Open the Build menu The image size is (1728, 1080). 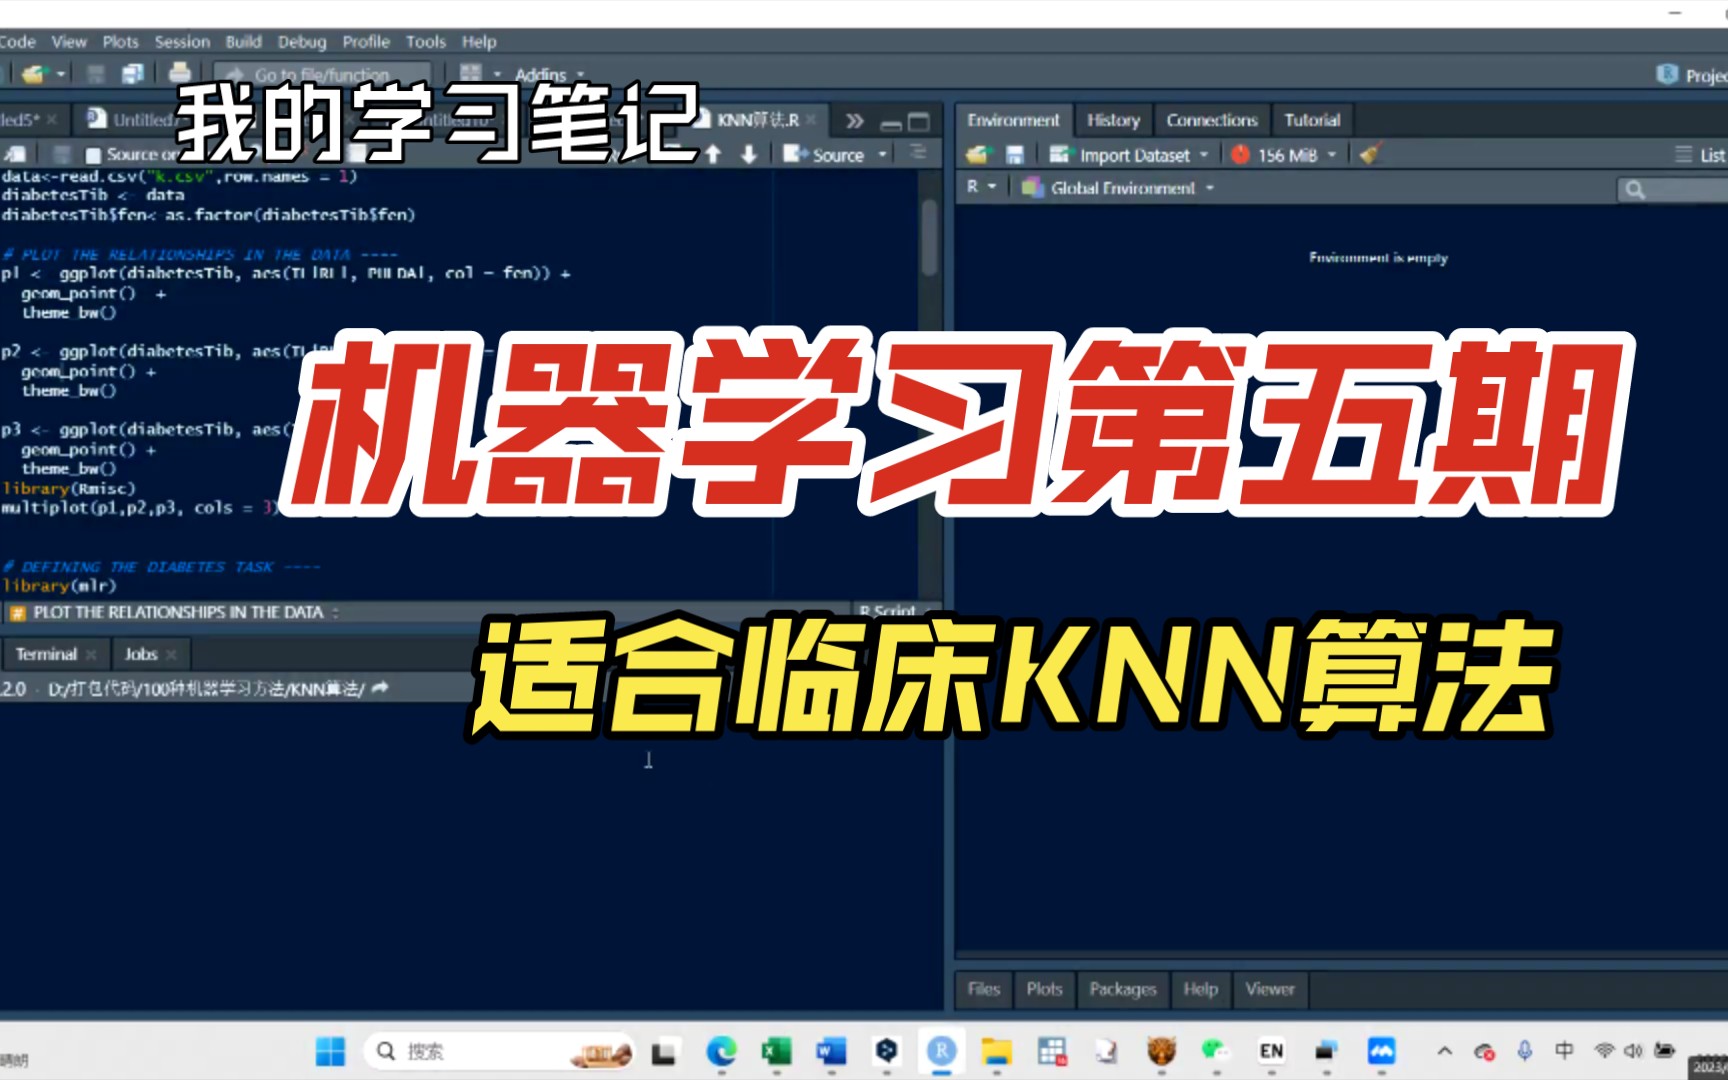tap(243, 42)
